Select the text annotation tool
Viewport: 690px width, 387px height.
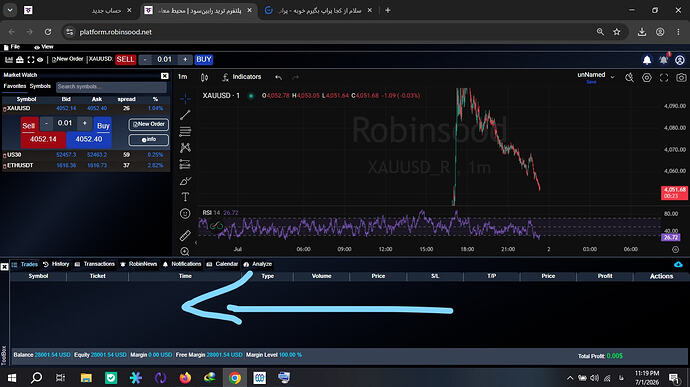[x=185, y=197]
